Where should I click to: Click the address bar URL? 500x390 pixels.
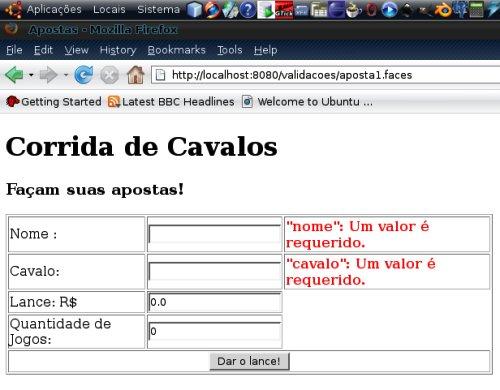click(292, 75)
